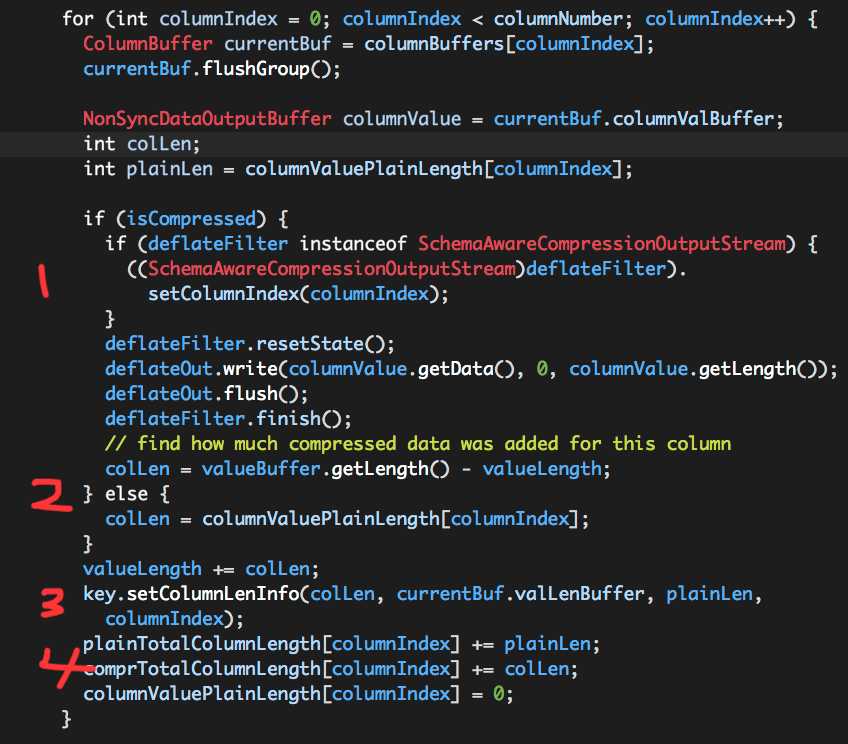Click 'deflateFilter.resetState();' line
The width and height of the screenshot is (848, 744).
tap(250, 344)
